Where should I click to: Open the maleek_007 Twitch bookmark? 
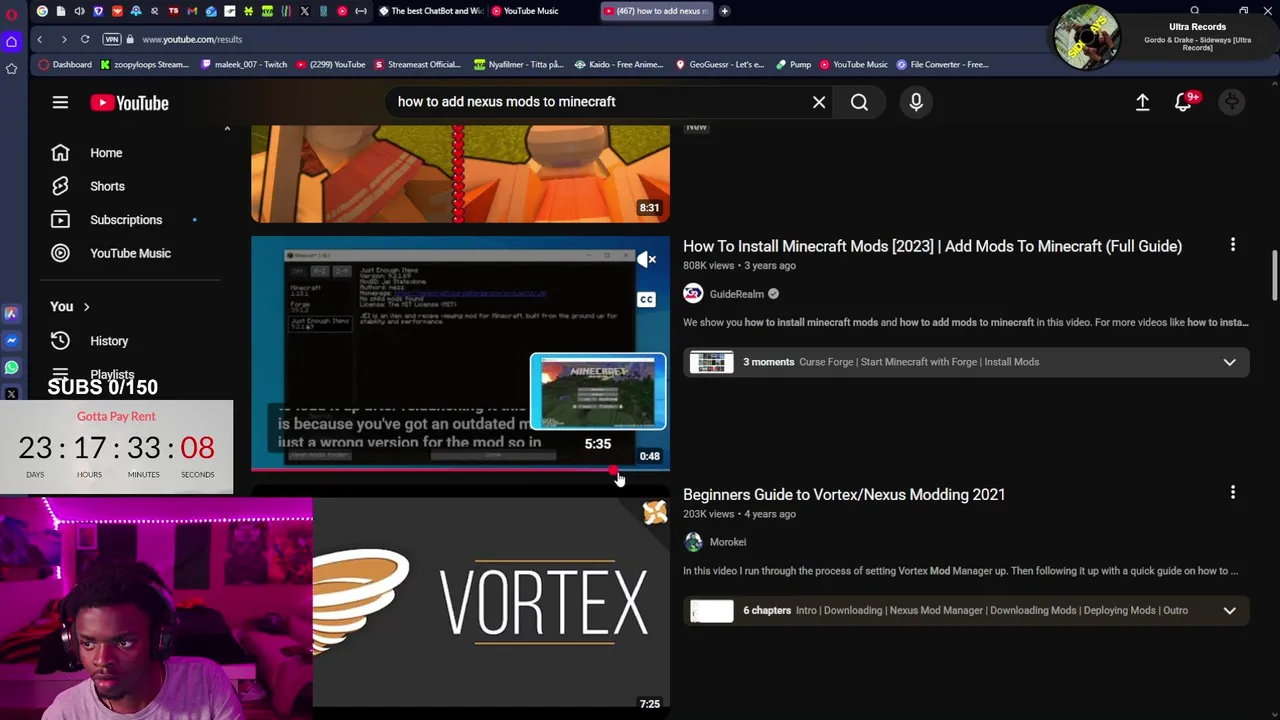[x=243, y=65]
